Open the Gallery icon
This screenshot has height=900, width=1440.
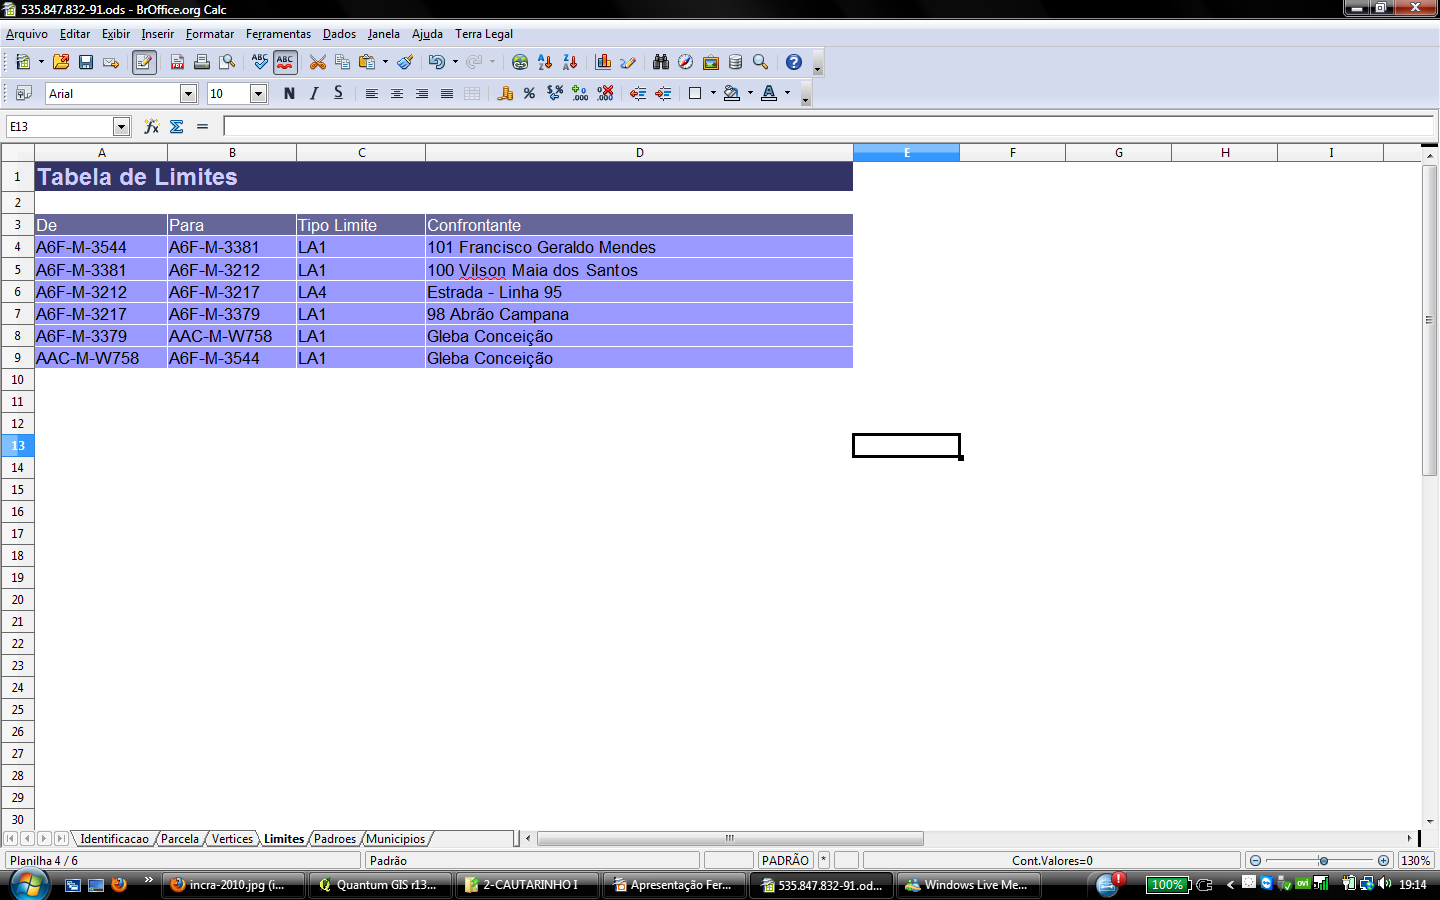click(x=710, y=62)
